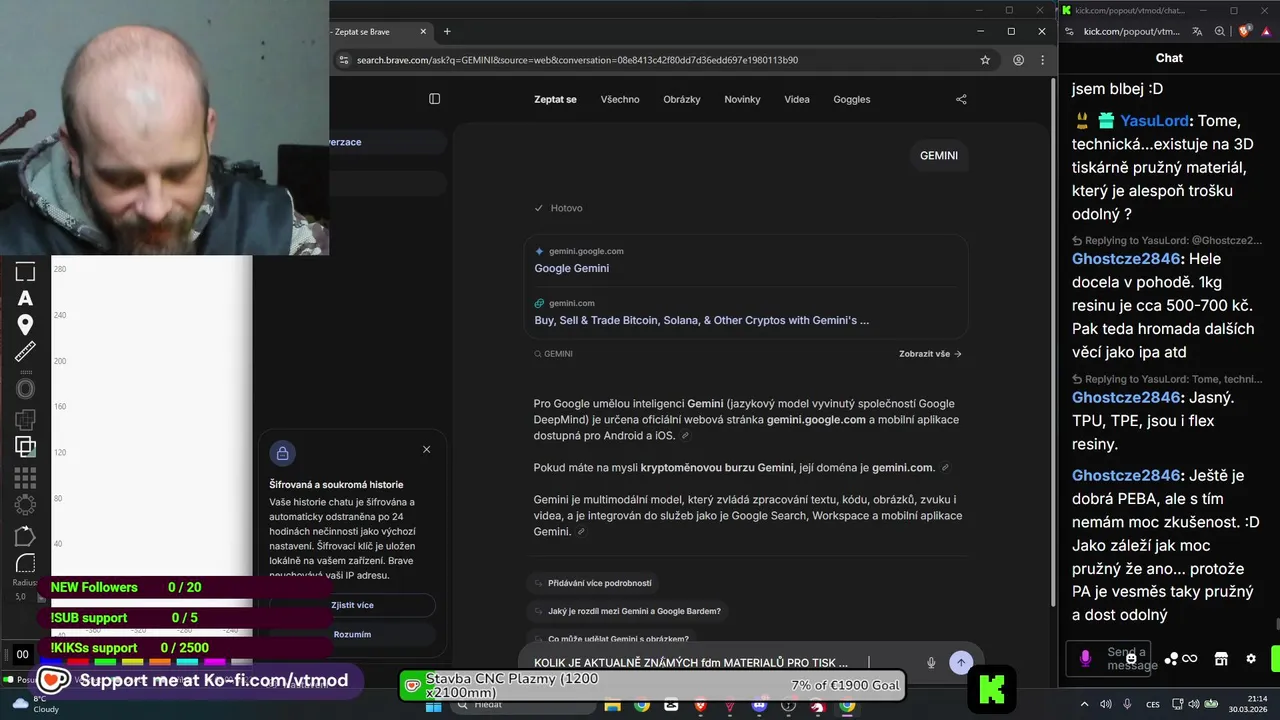
Task: Click the share icon in Brave search
Action: tap(961, 99)
